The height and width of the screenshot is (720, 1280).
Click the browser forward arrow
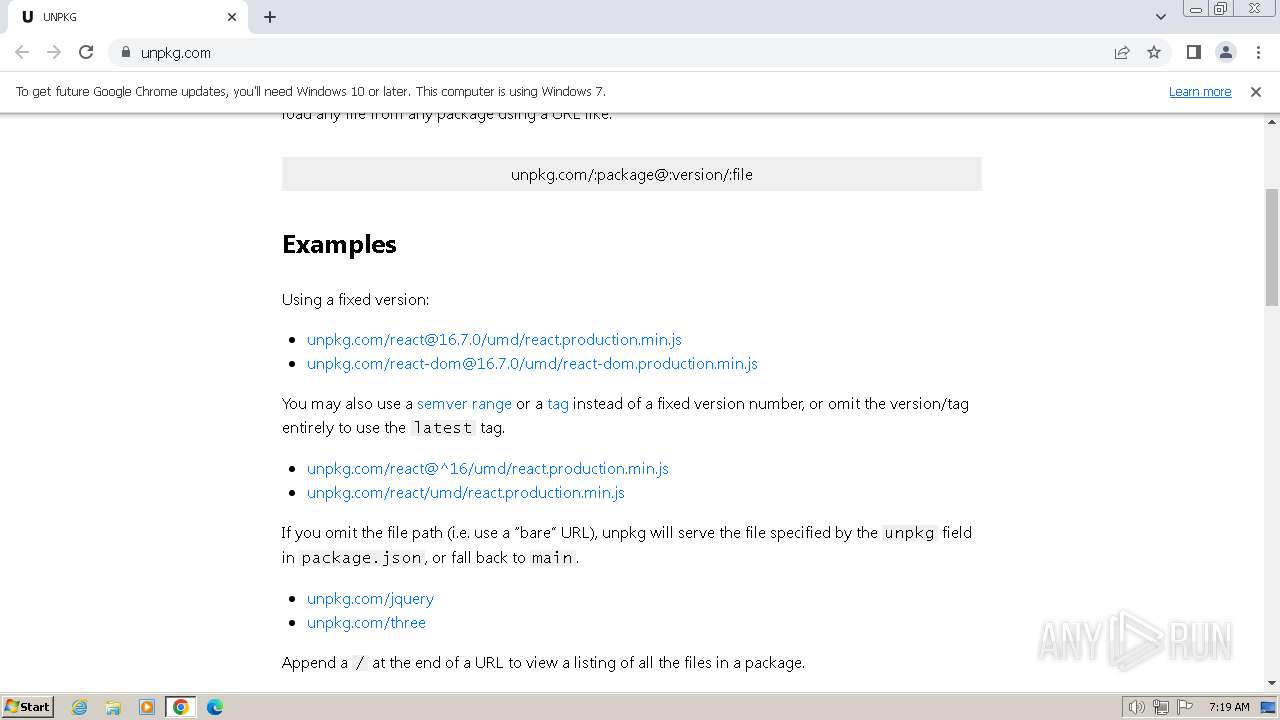tap(54, 52)
